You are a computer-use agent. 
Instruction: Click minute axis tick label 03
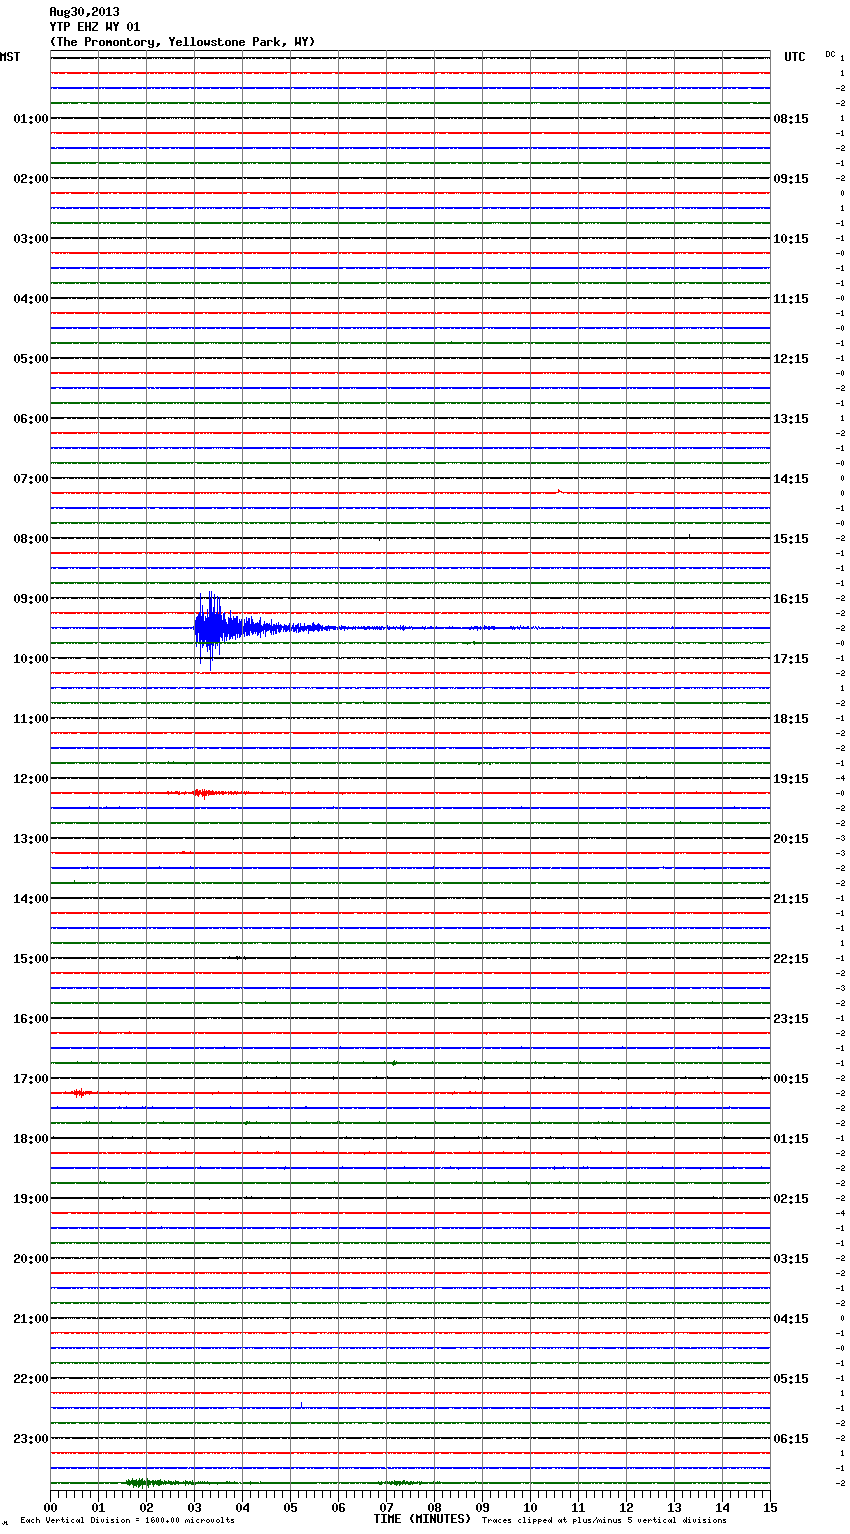coord(194,1508)
